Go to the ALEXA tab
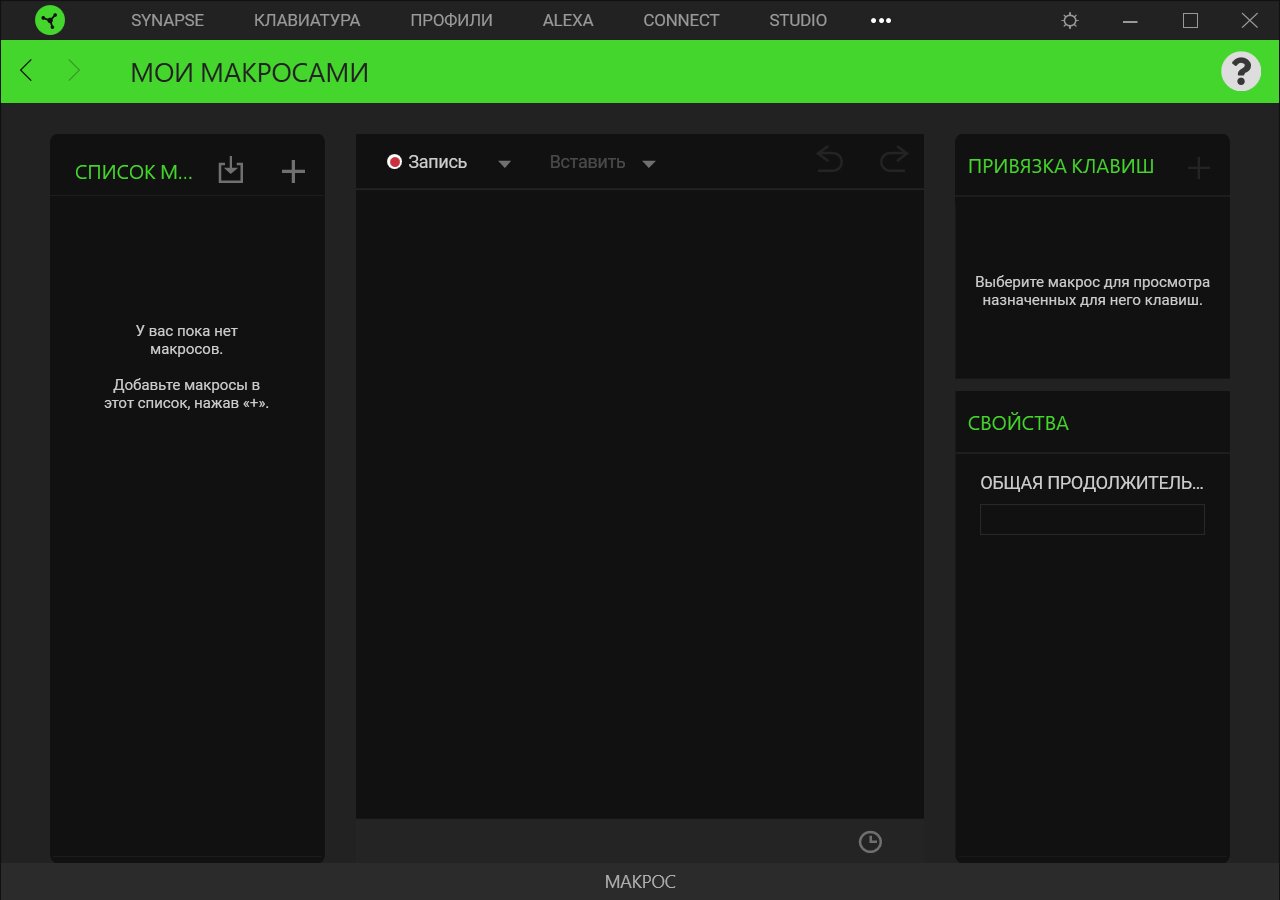The width and height of the screenshot is (1280, 900). tap(568, 20)
